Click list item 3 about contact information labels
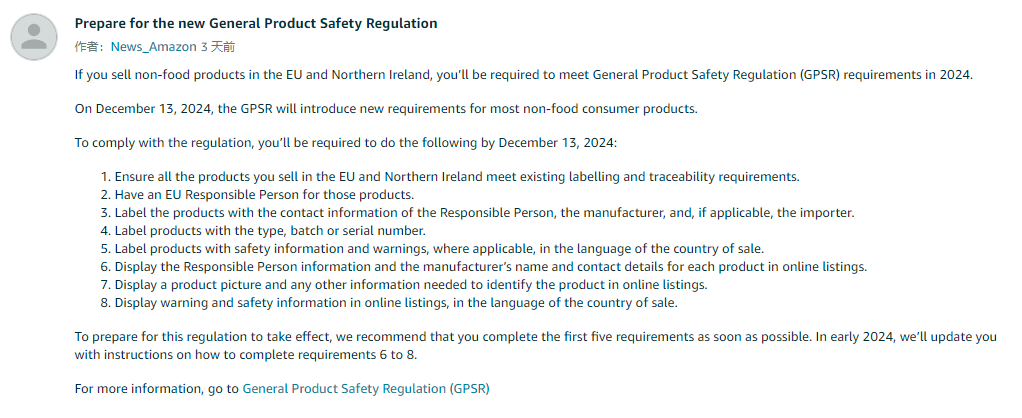Viewport: 1022px width, 418px height. click(x=484, y=213)
